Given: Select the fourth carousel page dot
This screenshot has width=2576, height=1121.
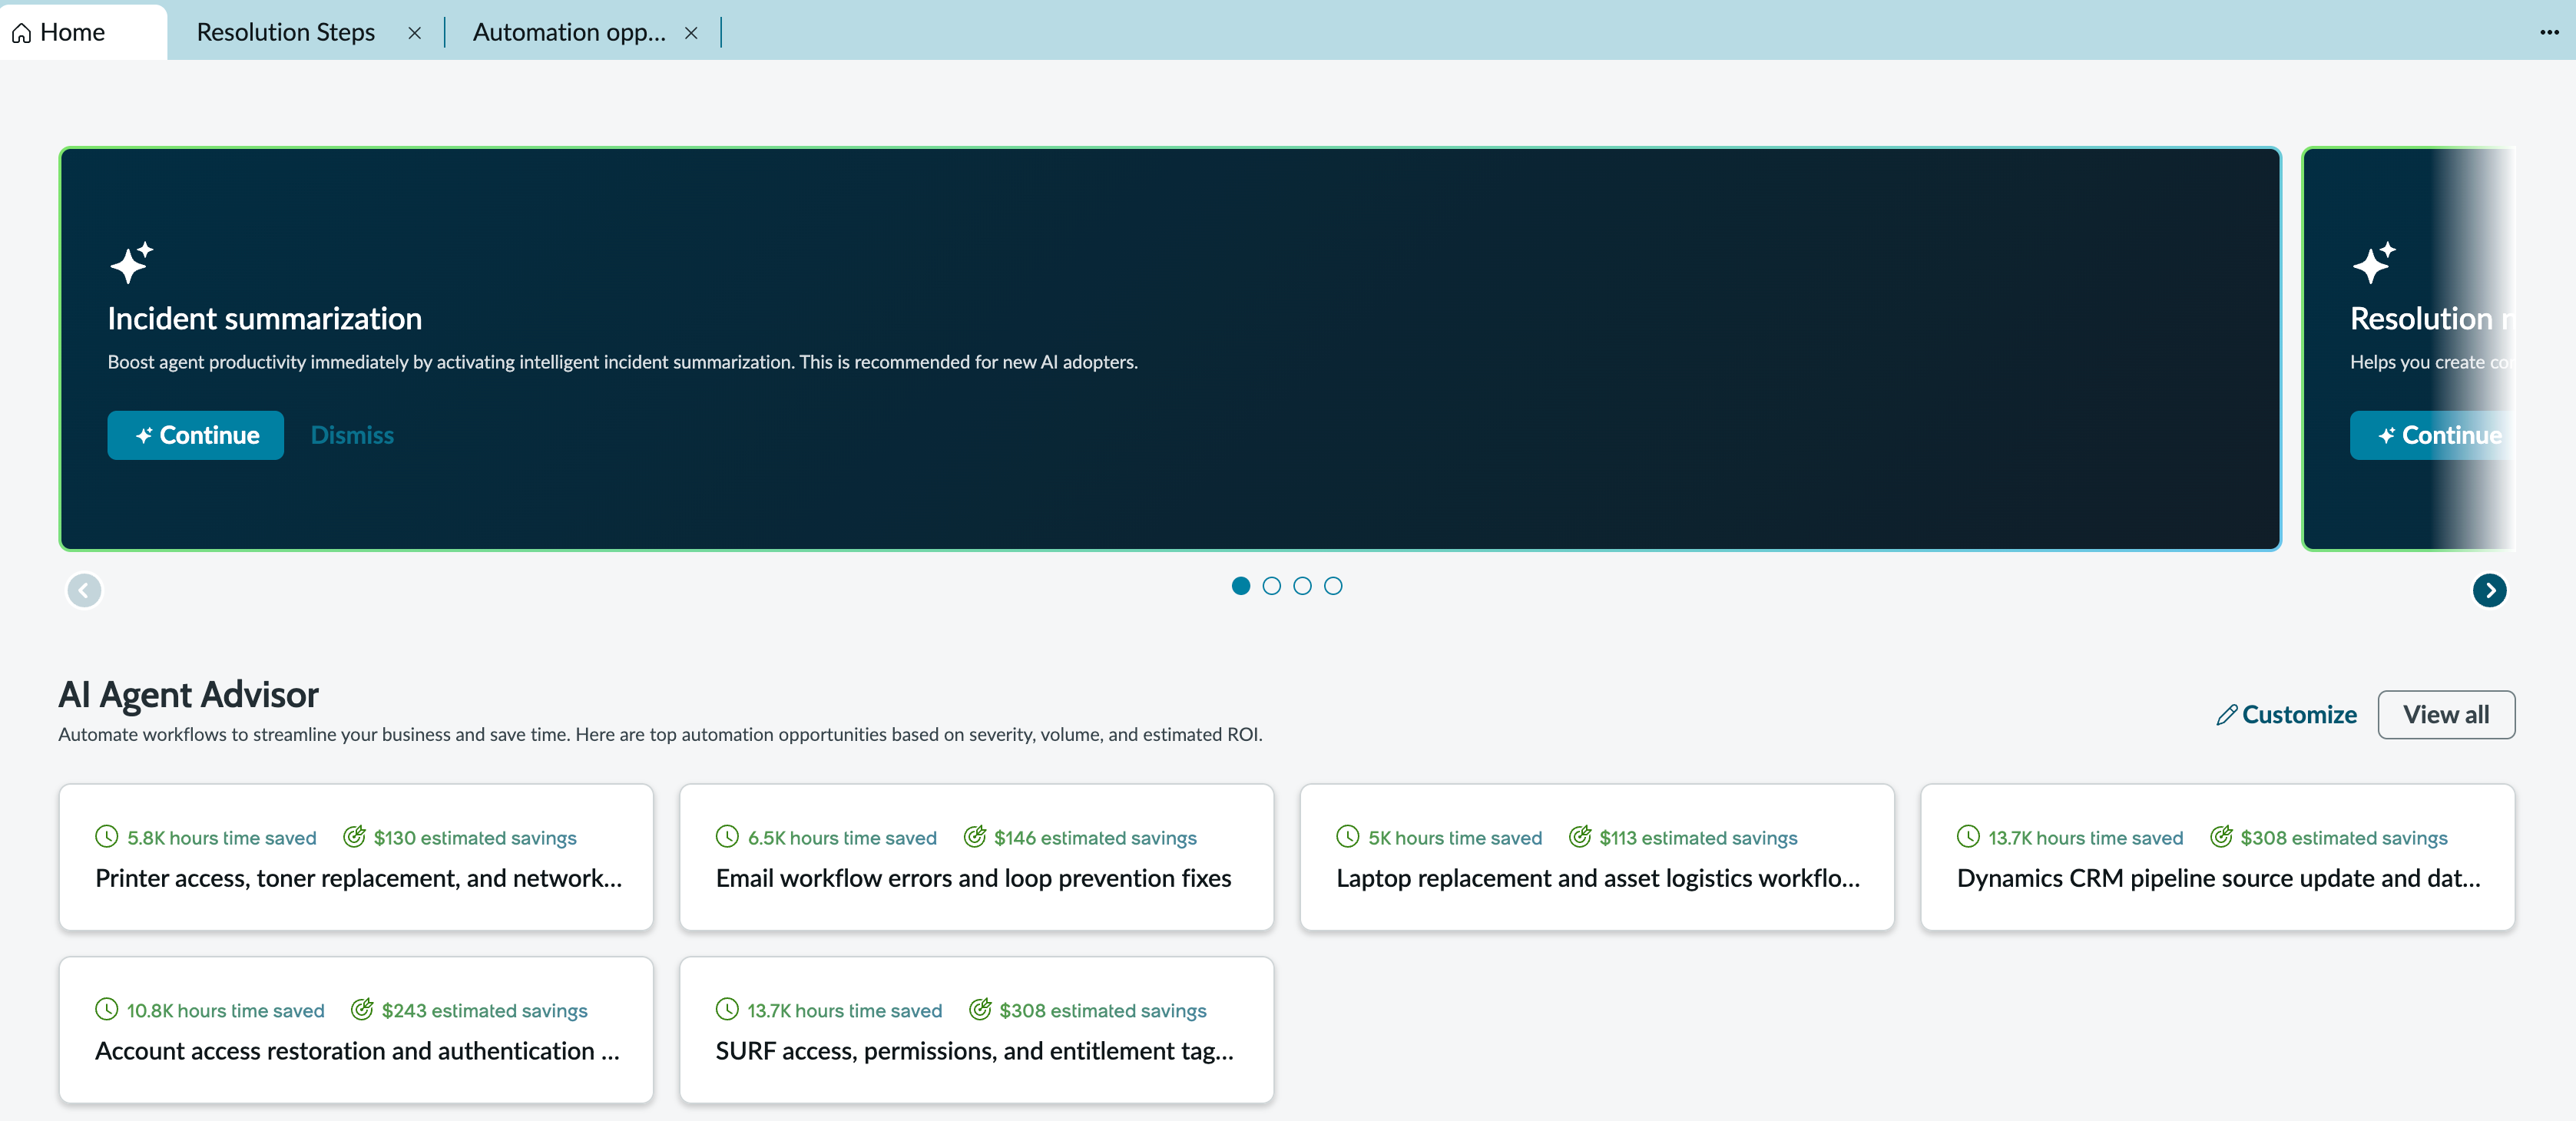Looking at the screenshot, I should tap(1333, 586).
